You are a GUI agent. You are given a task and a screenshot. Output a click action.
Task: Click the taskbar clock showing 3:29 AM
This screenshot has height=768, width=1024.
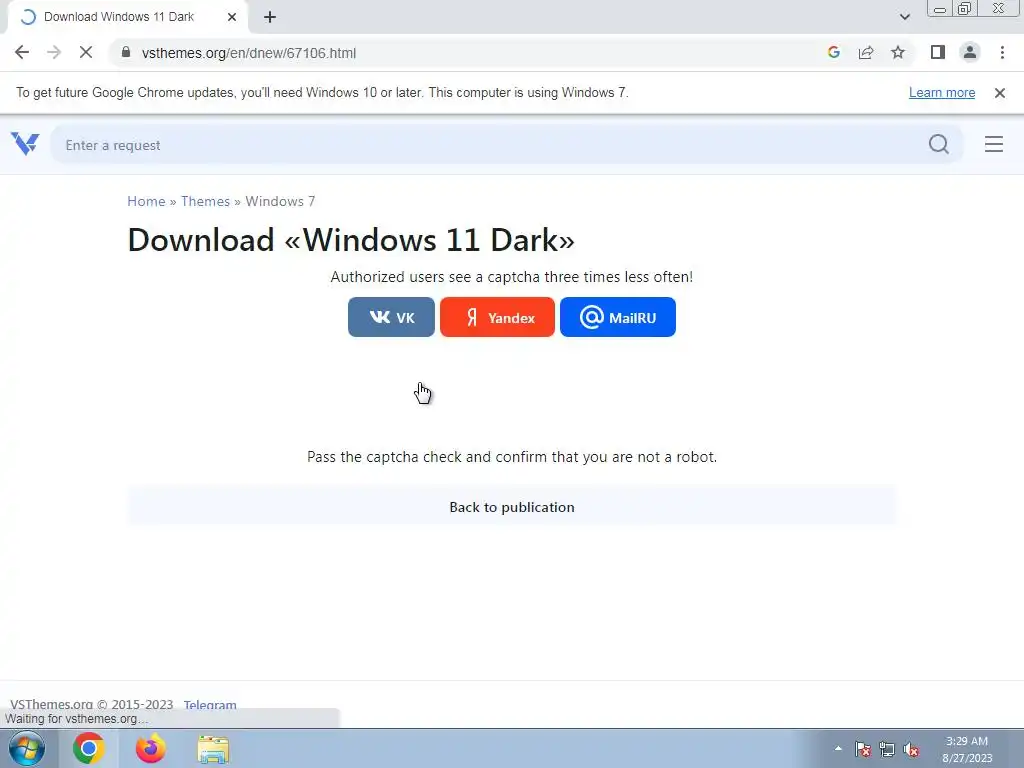click(x=967, y=749)
